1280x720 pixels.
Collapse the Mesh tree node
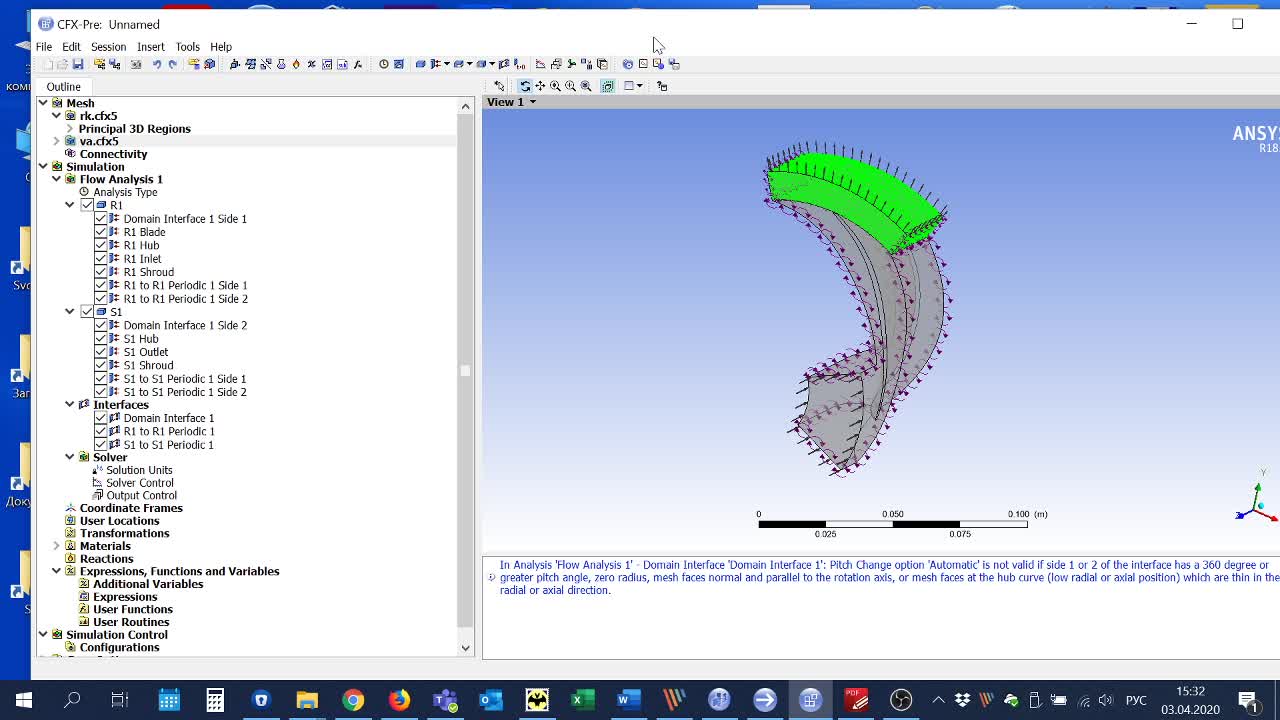click(x=43, y=103)
